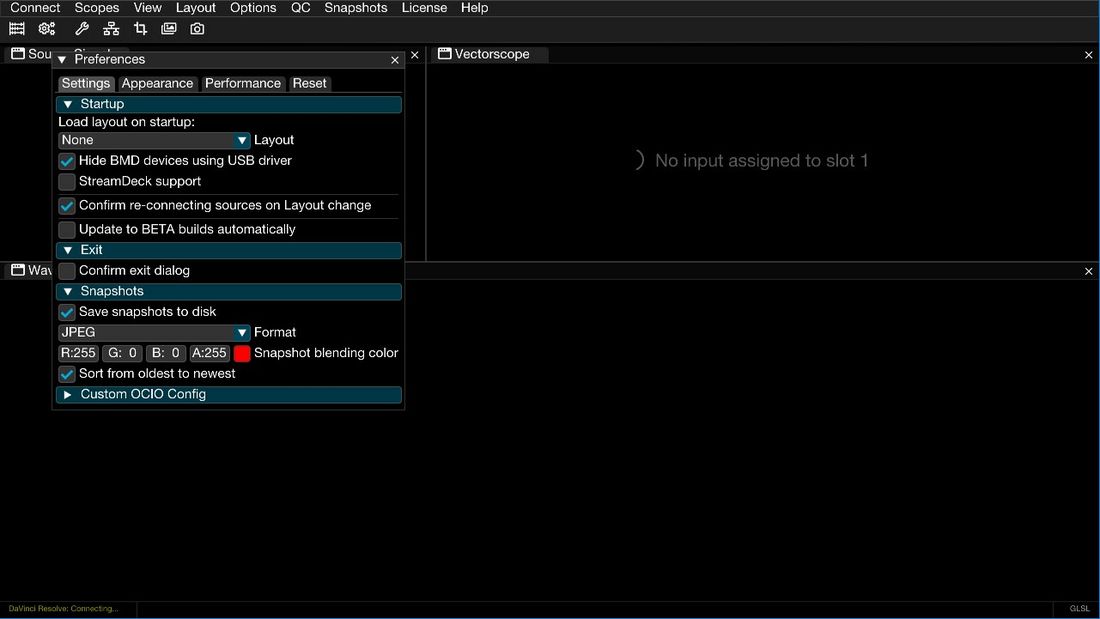The image size is (1100, 619).
Task: Open the snapshot Format dropdown showing JPEG
Action: pos(154,333)
